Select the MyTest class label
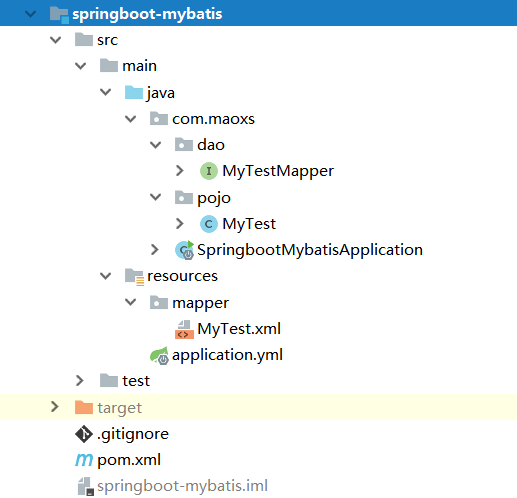The height and width of the screenshot is (498, 517). pyautogui.click(x=249, y=224)
